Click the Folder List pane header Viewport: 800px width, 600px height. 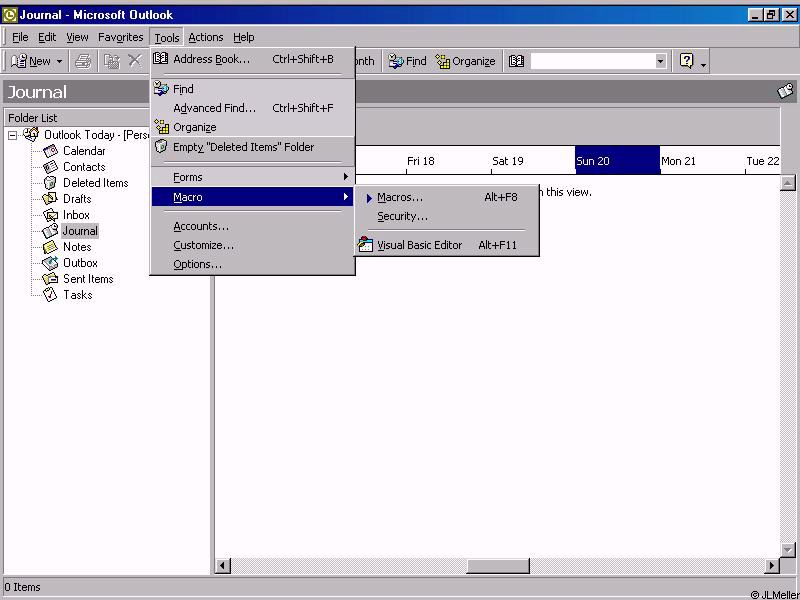[x=77, y=117]
